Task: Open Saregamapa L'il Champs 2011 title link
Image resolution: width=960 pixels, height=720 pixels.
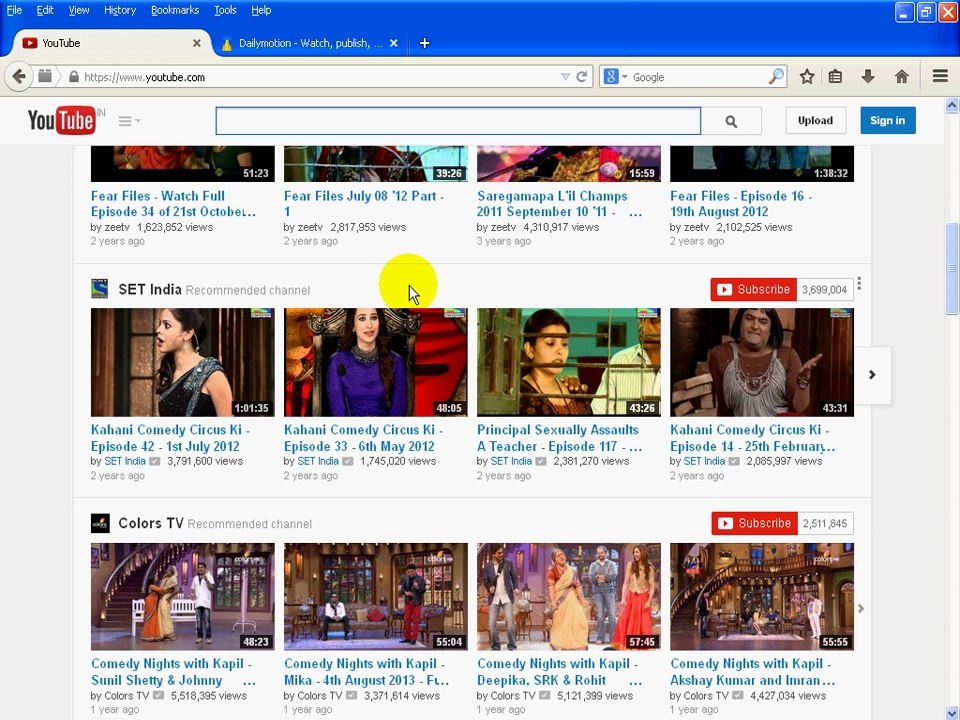Action: coord(559,204)
